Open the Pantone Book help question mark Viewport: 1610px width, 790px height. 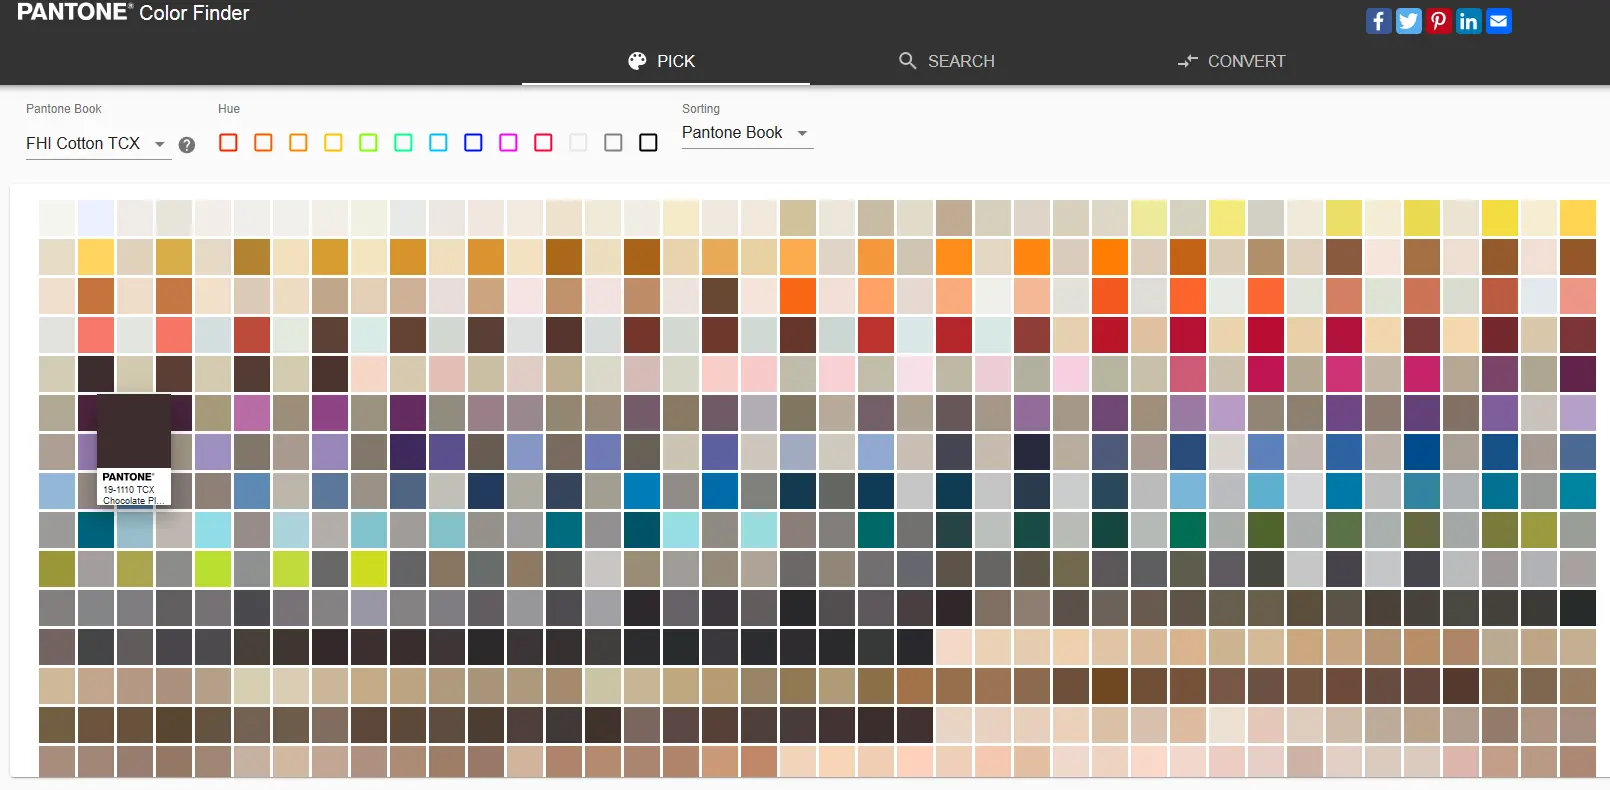click(x=187, y=145)
